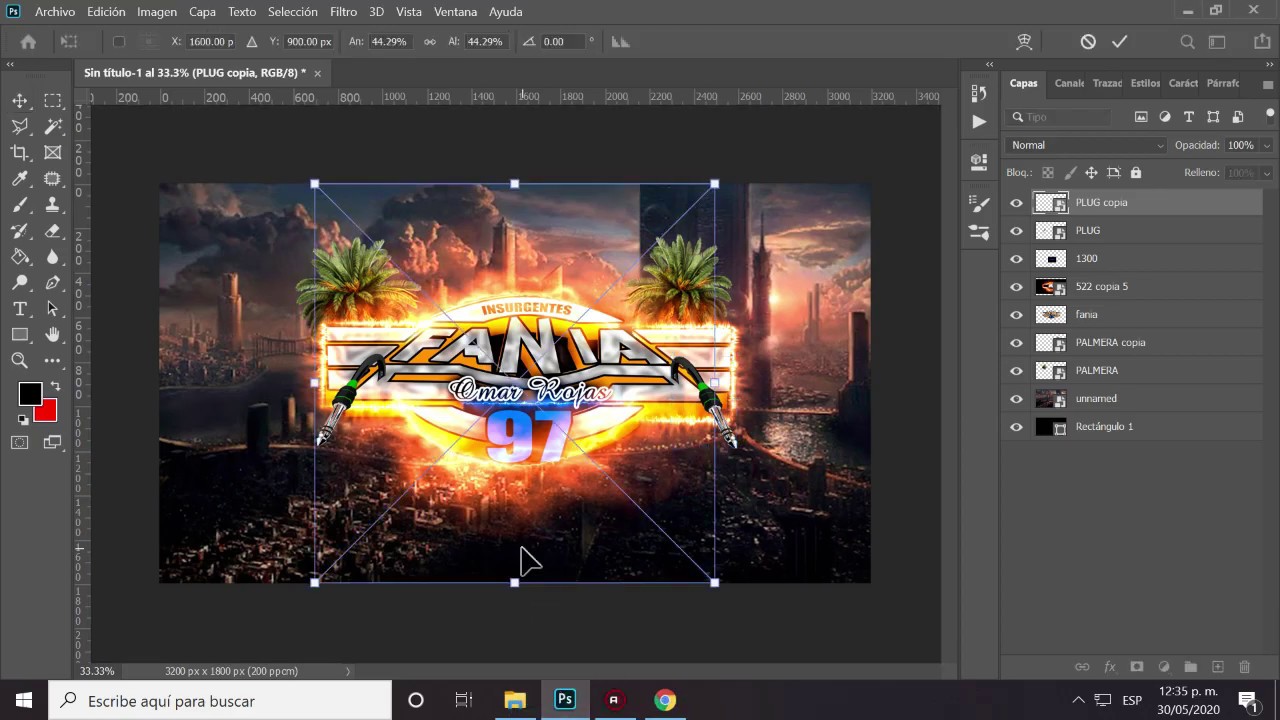Expand the status bar info arrow
The width and height of the screenshot is (1280, 720).
pos(348,671)
